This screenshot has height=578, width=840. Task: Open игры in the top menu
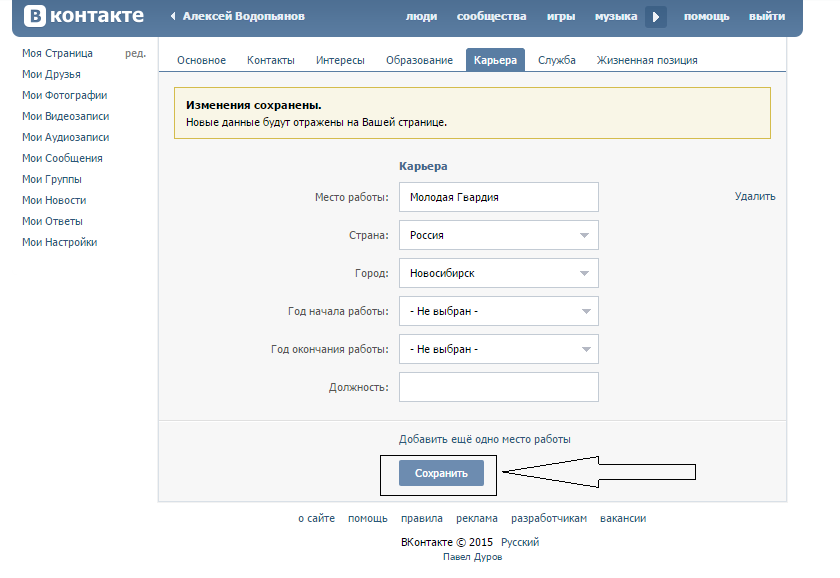tap(561, 17)
